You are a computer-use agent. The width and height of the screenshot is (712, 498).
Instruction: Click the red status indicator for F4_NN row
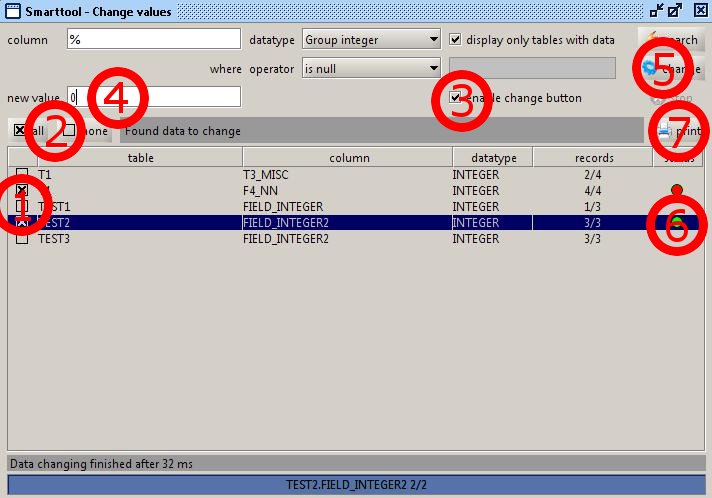[x=677, y=190]
